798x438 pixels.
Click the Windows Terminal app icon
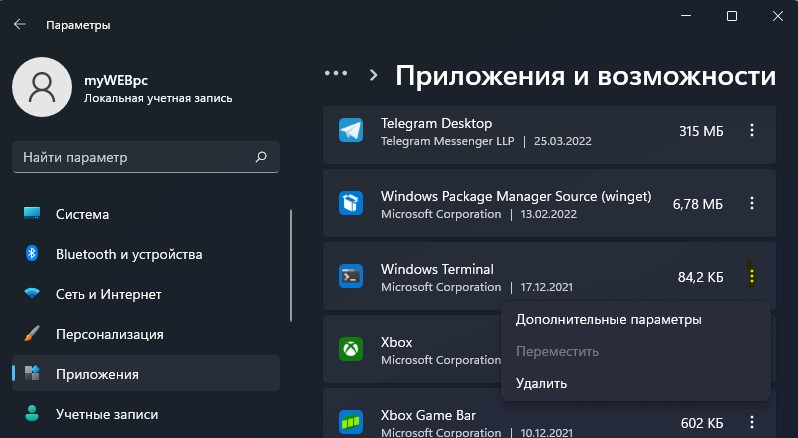pos(351,277)
